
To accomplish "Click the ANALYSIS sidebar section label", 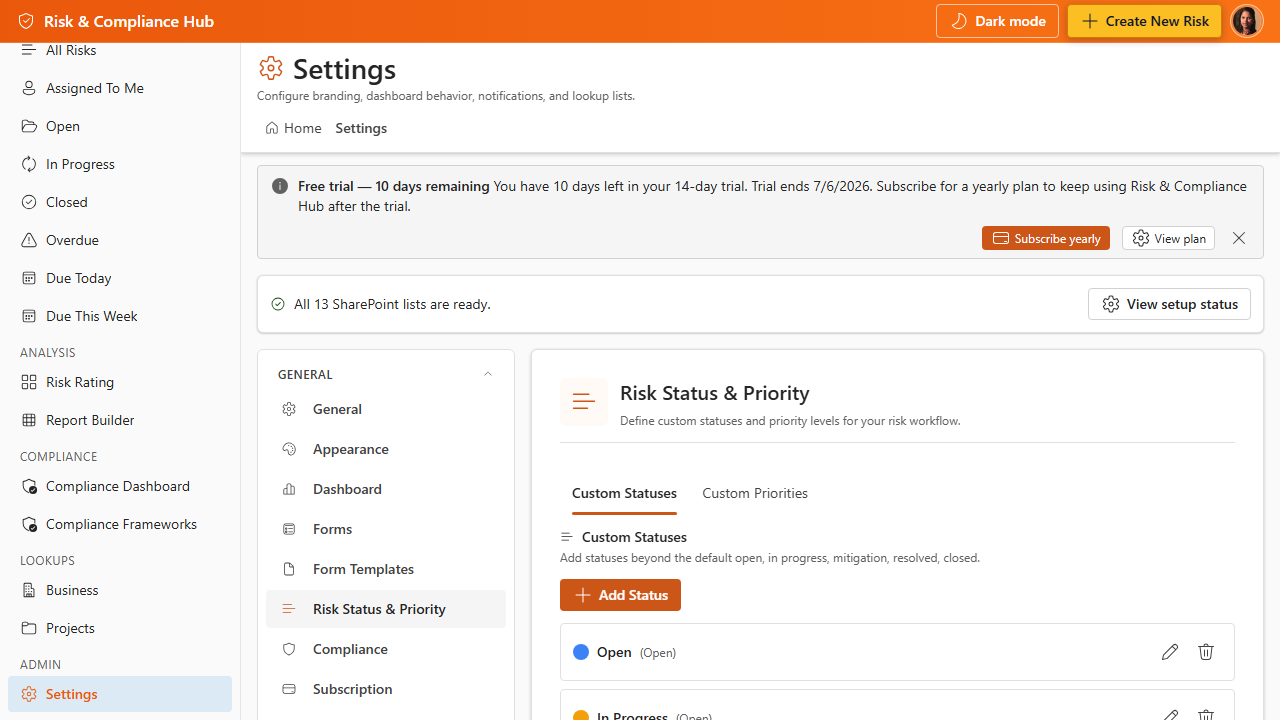I will pos(48,352).
